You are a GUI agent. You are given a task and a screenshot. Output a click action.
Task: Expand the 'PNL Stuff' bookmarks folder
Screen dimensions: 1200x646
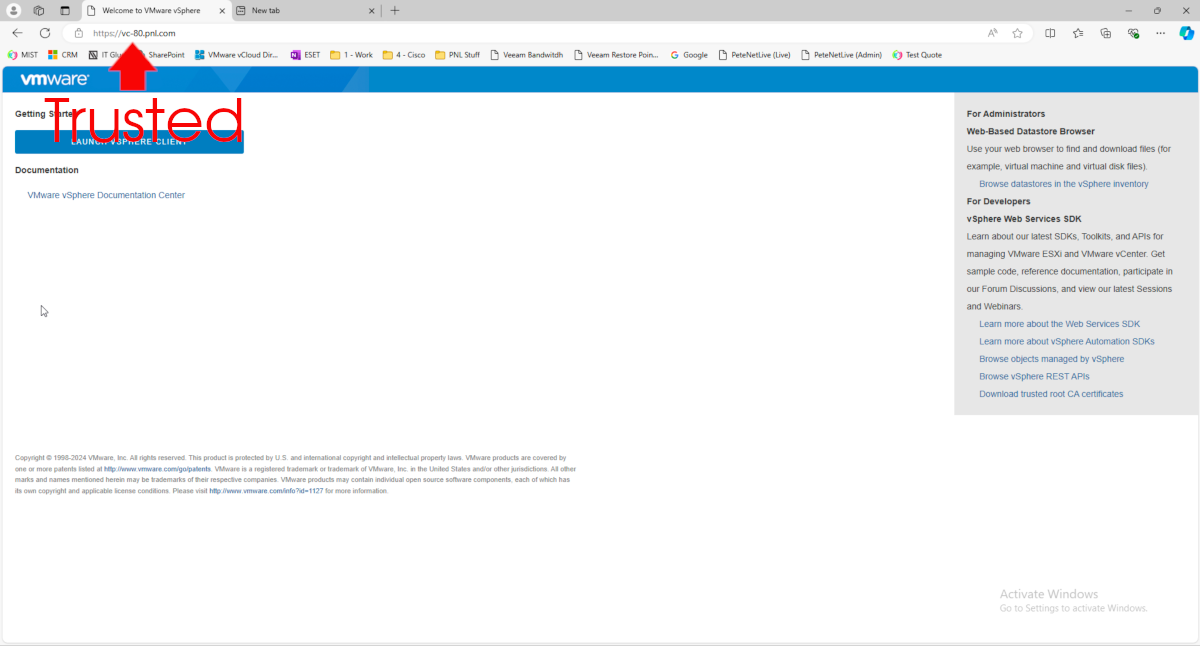[x=457, y=55]
